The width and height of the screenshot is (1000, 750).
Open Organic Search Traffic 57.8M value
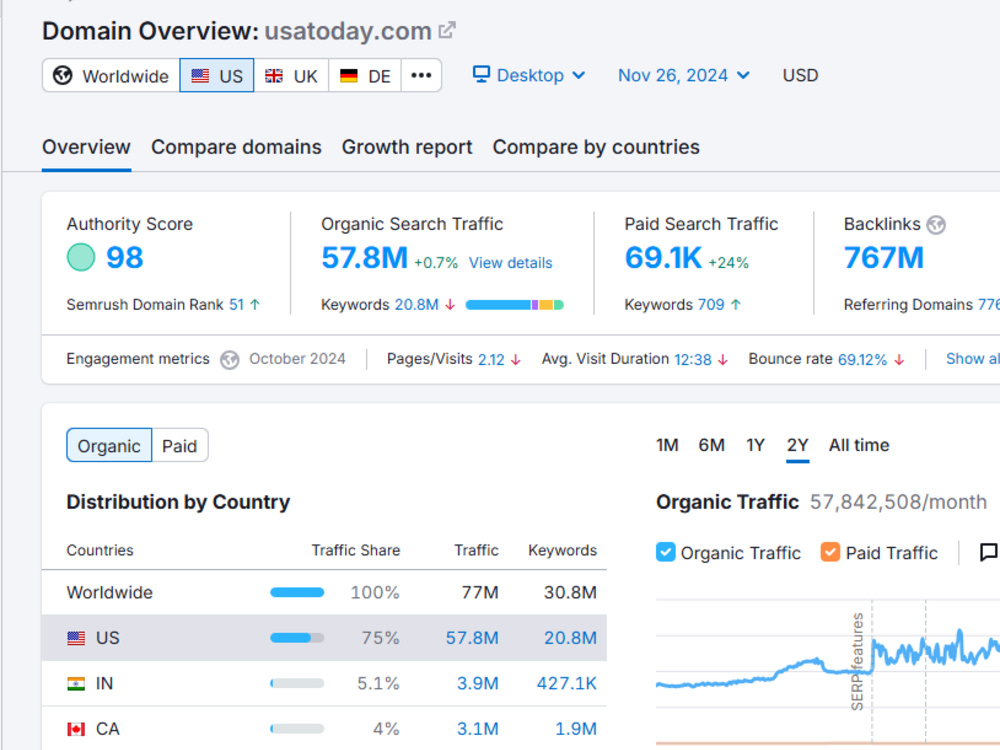[364, 258]
